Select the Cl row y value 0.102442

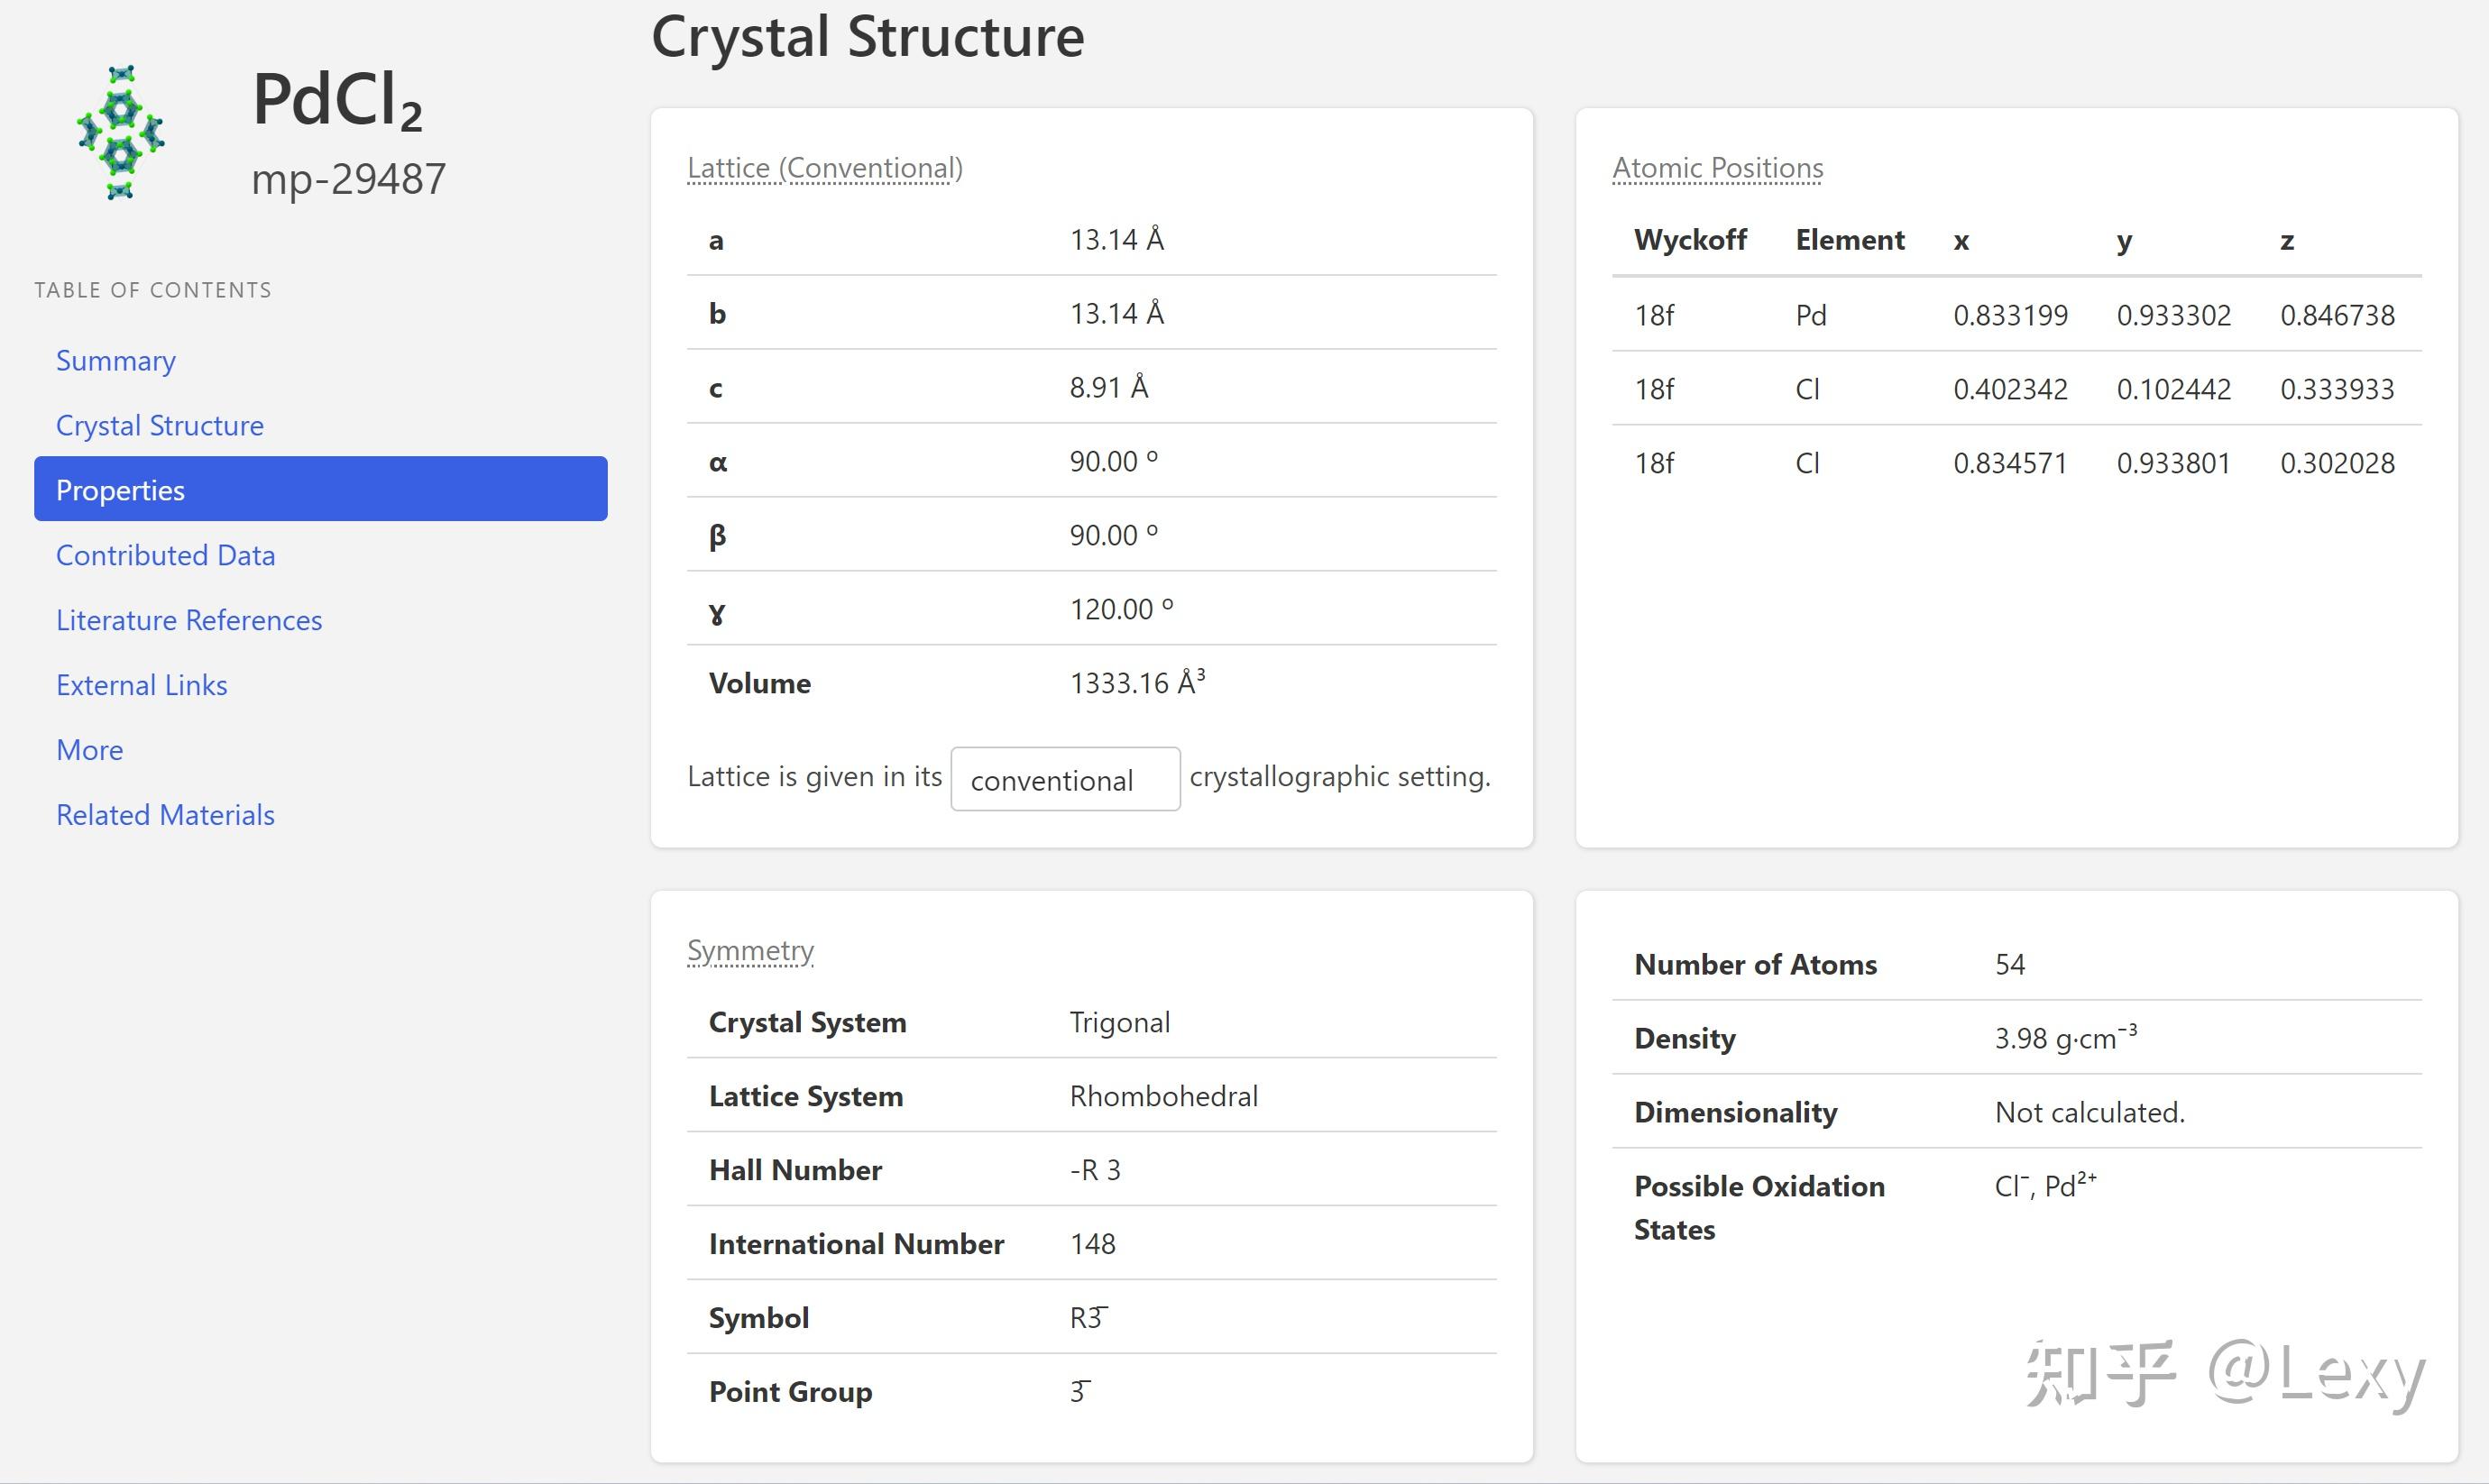point(2174,389)
